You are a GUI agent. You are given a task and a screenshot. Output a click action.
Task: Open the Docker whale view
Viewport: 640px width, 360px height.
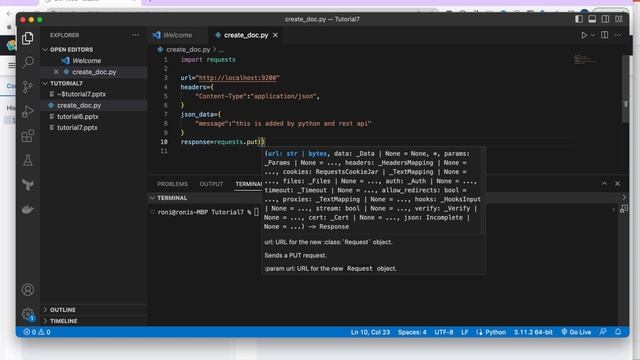[28, 209]
